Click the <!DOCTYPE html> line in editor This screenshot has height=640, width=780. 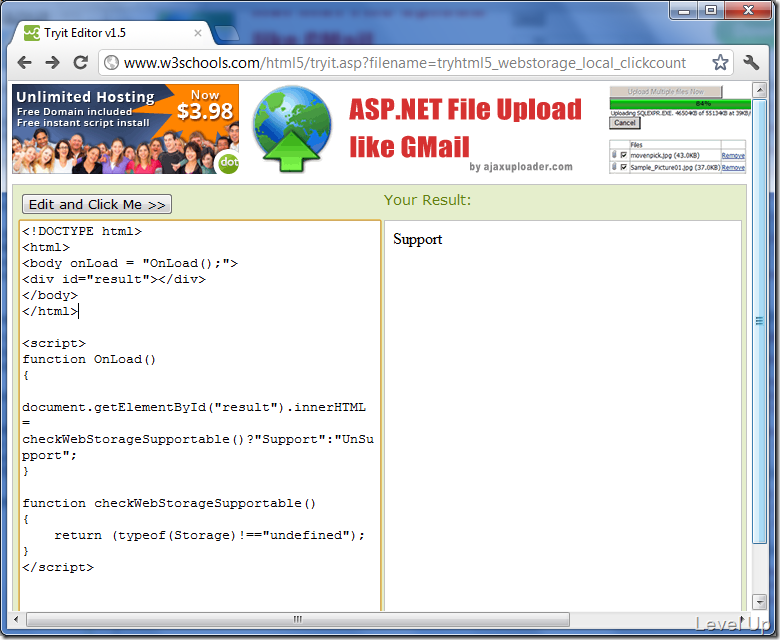coord(82,231)
